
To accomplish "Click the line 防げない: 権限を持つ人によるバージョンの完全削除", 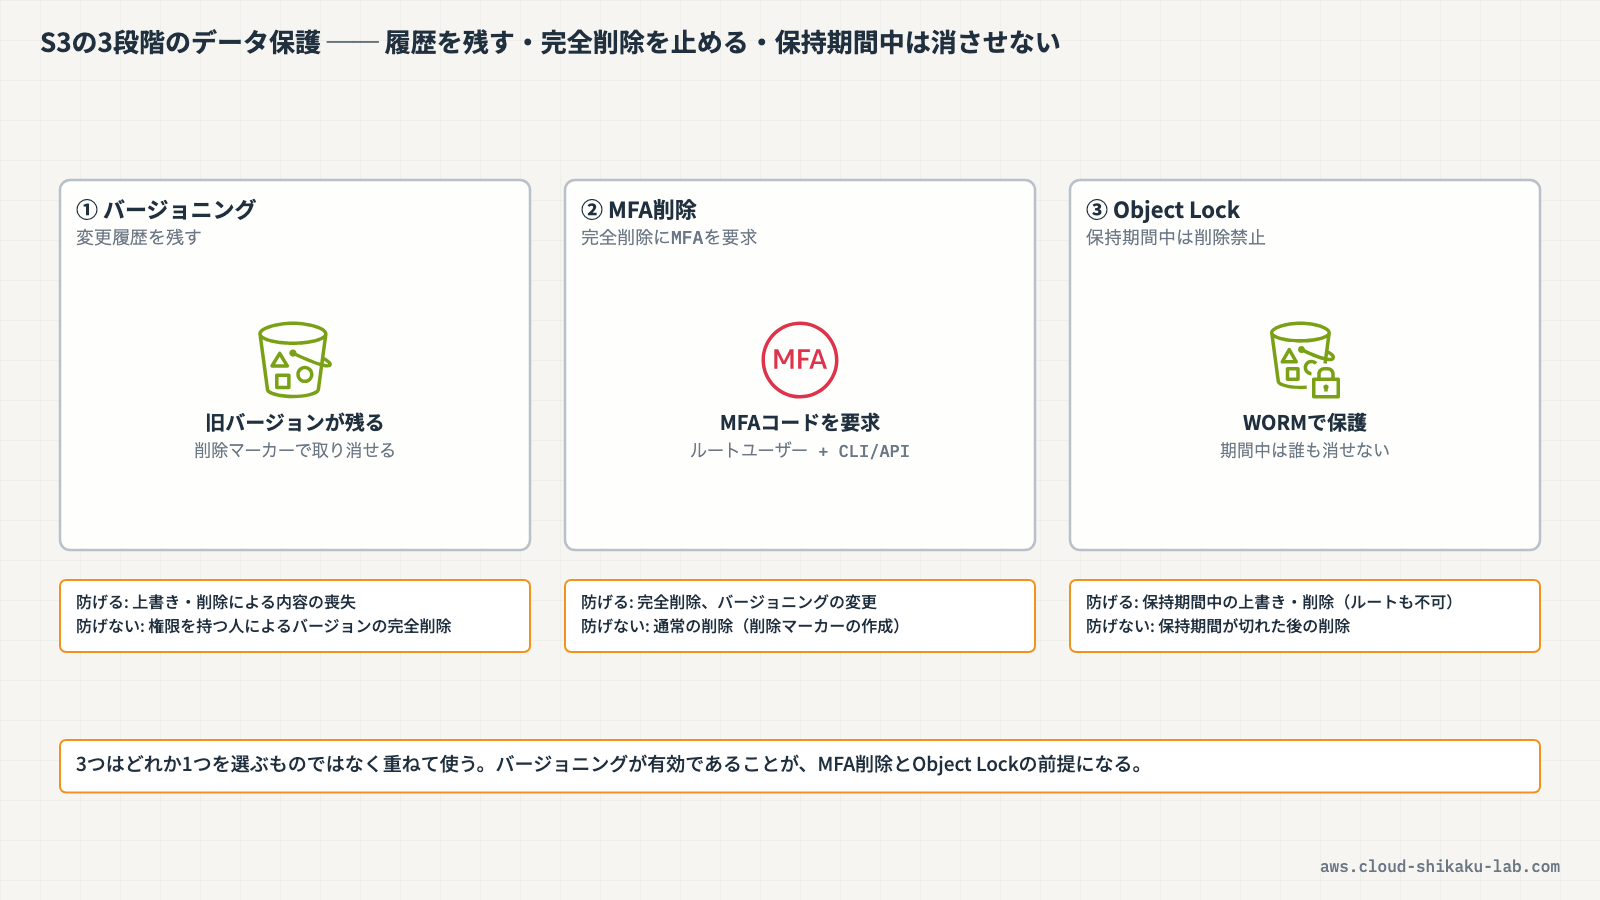I will [264, 626].
